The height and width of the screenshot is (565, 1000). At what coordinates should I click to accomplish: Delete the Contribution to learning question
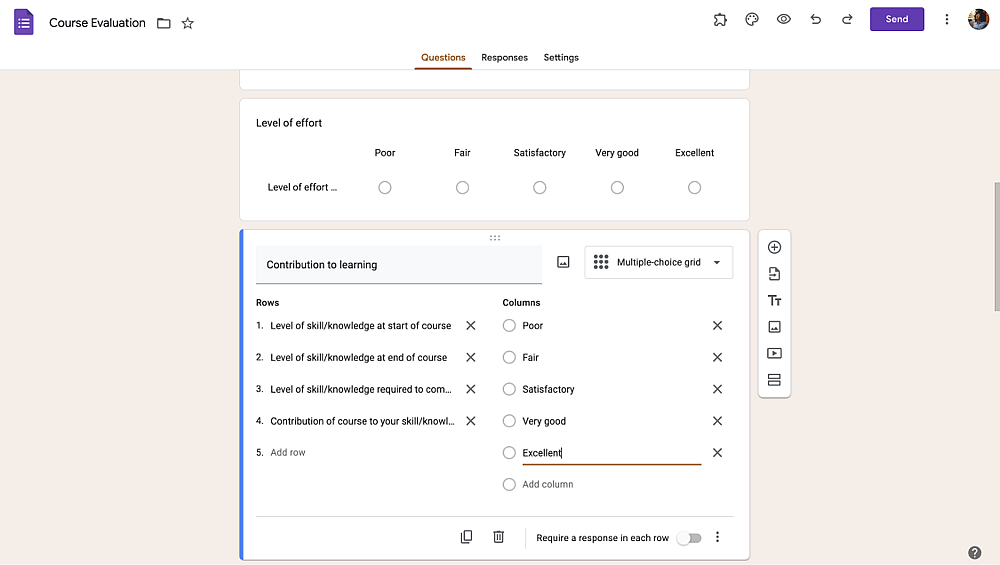point(499,537)
